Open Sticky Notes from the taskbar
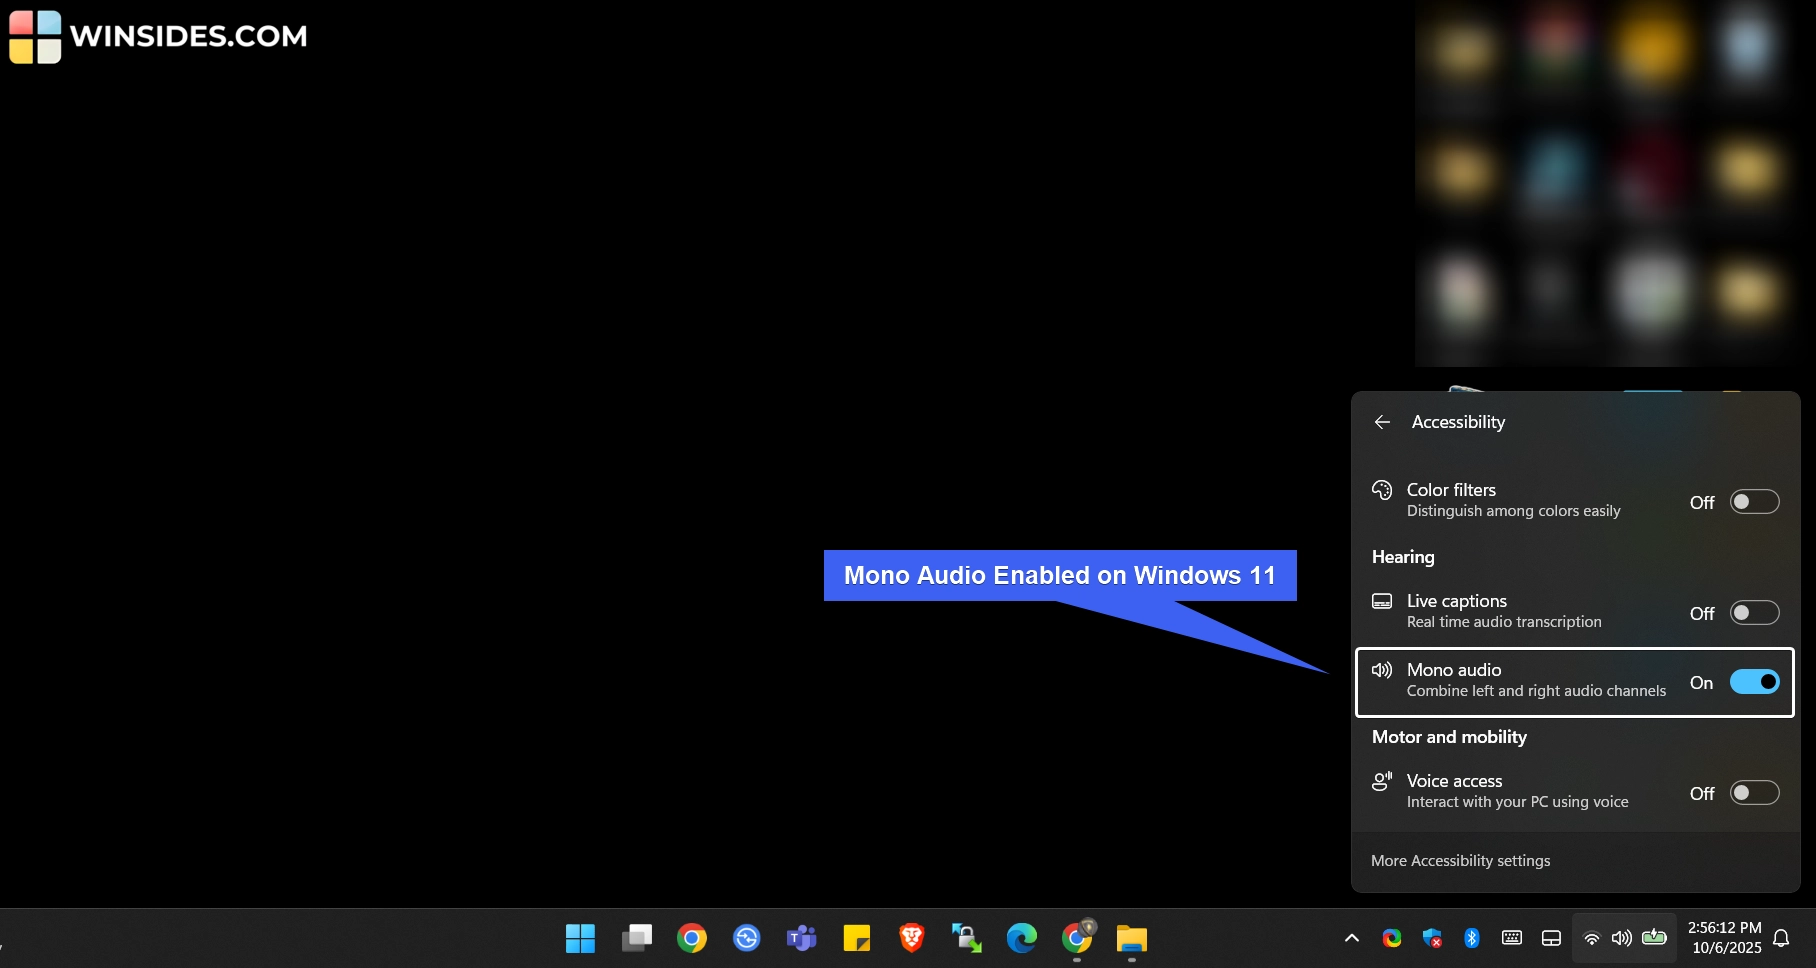 tap(856, 938)
